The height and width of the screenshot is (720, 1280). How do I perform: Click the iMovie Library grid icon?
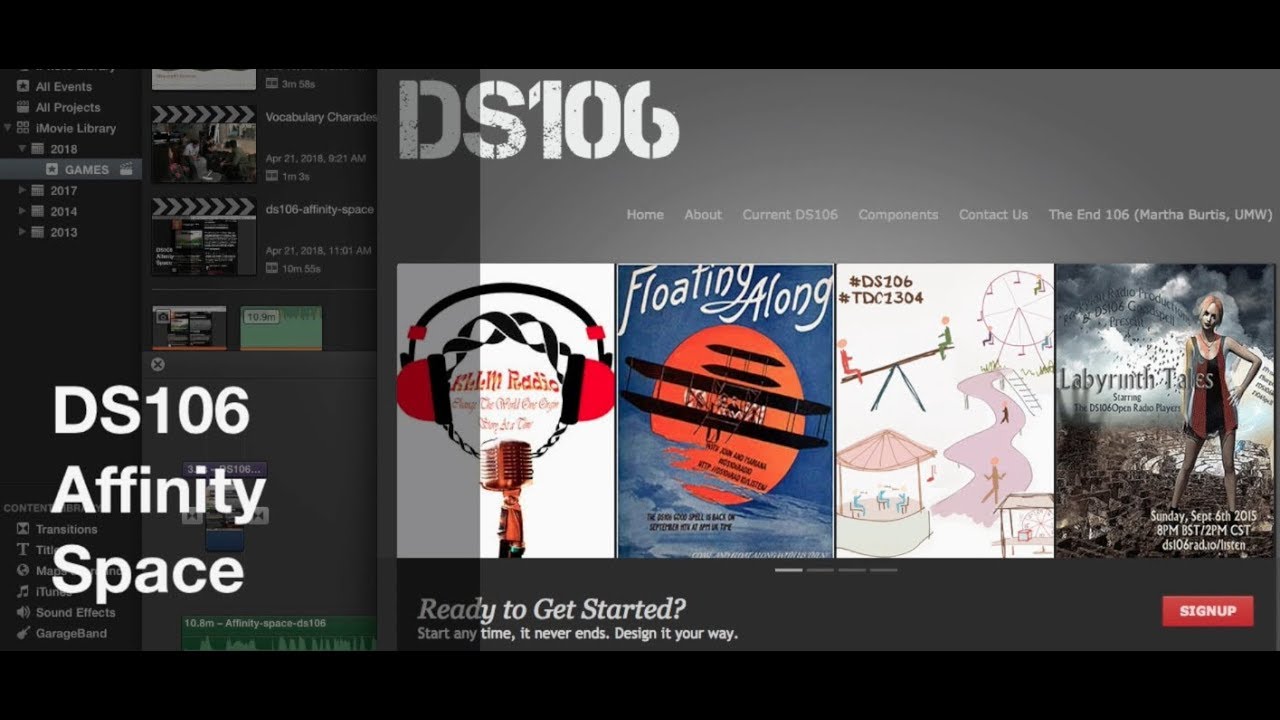tap(23, 128)
